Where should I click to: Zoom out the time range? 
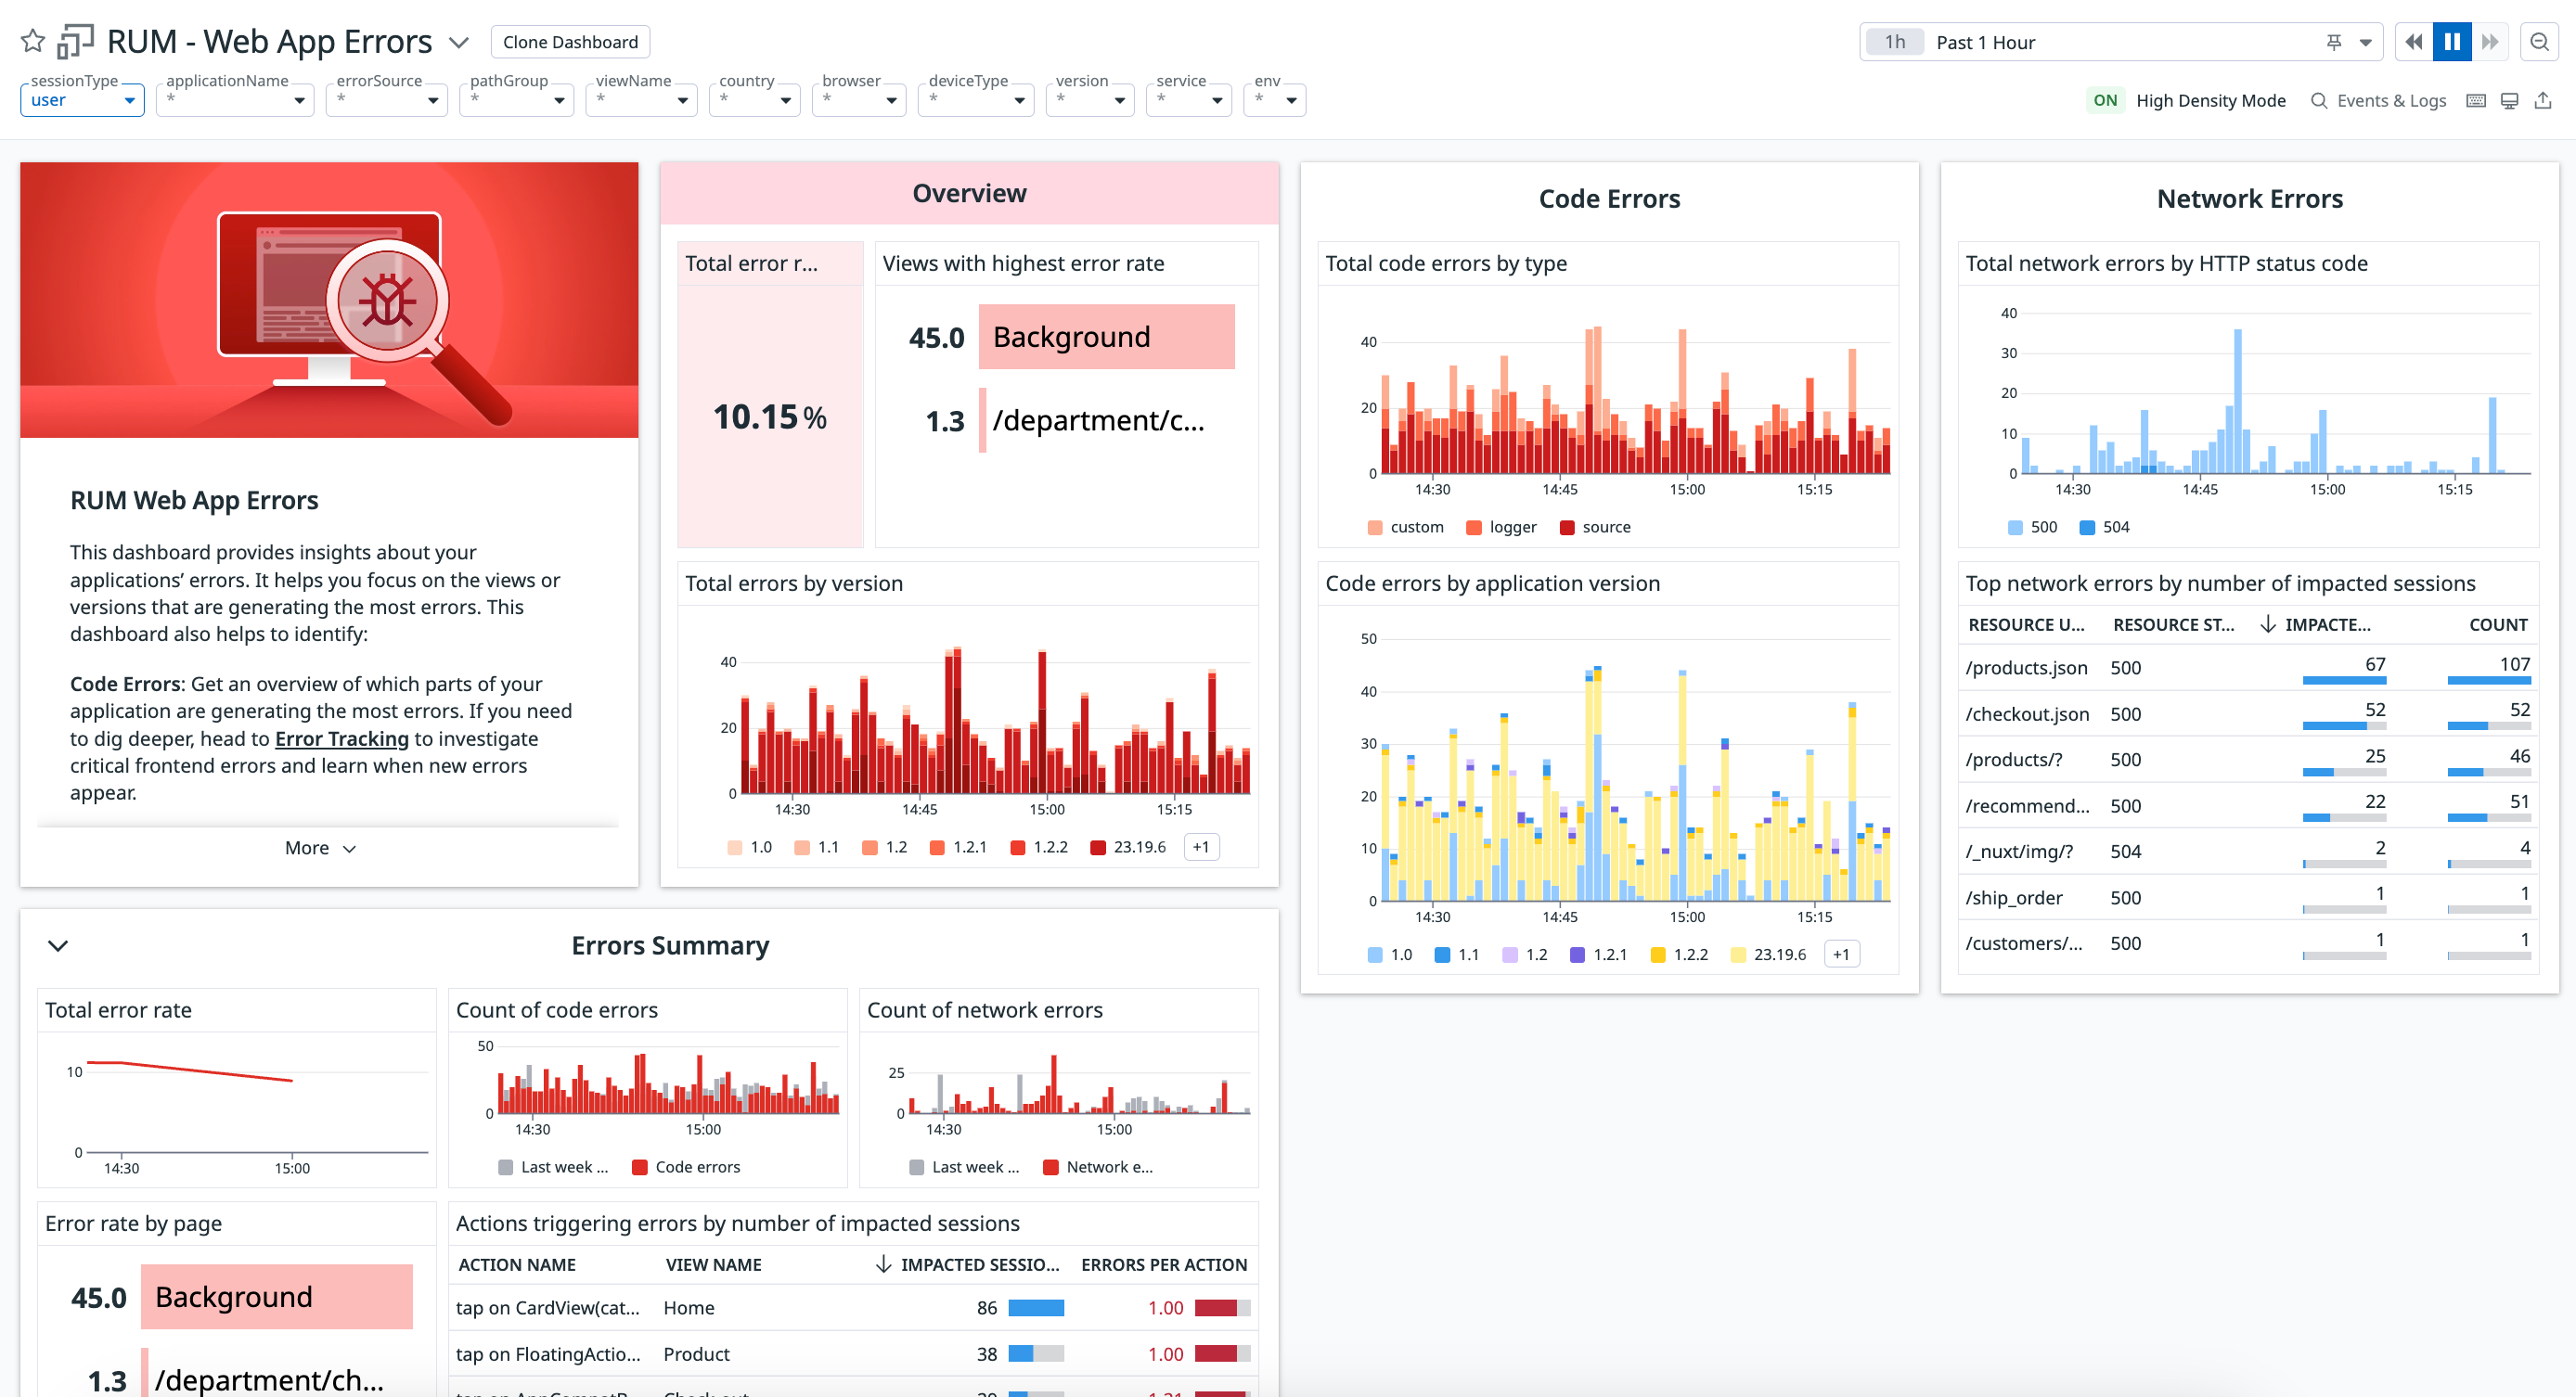click(x=2539, y=42)
